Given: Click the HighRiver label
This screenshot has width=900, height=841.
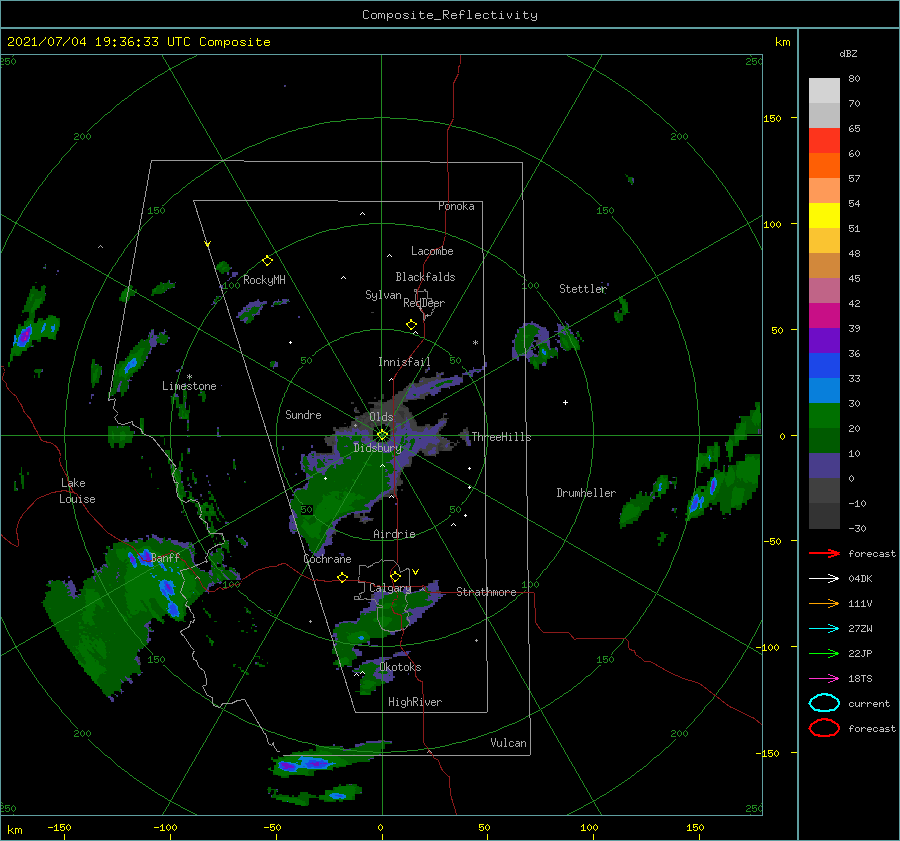Looking at the screenshot, I should coord(415,702).
